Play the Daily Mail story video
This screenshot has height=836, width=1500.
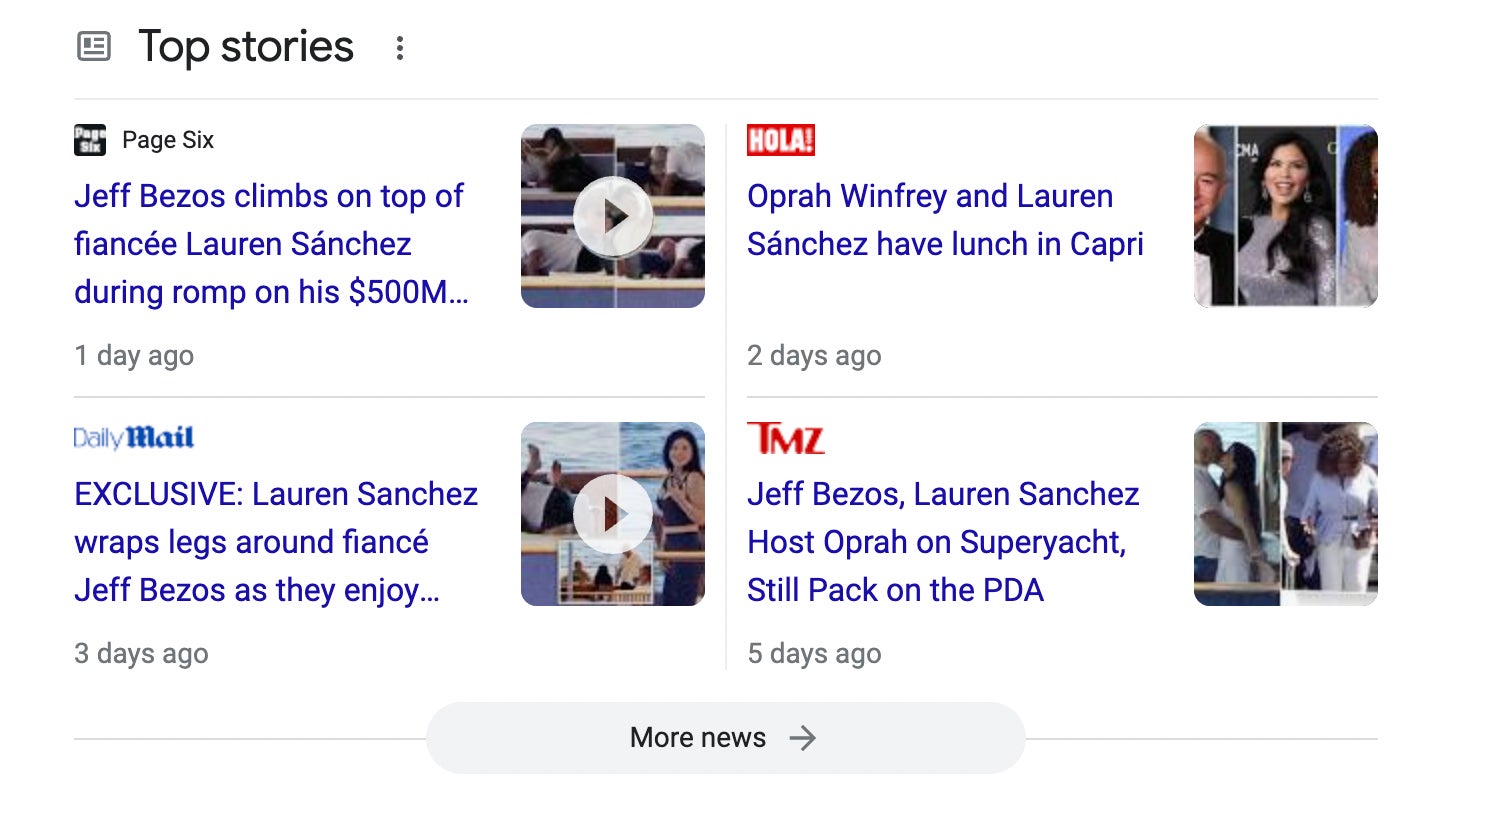(x=613, y=514)
